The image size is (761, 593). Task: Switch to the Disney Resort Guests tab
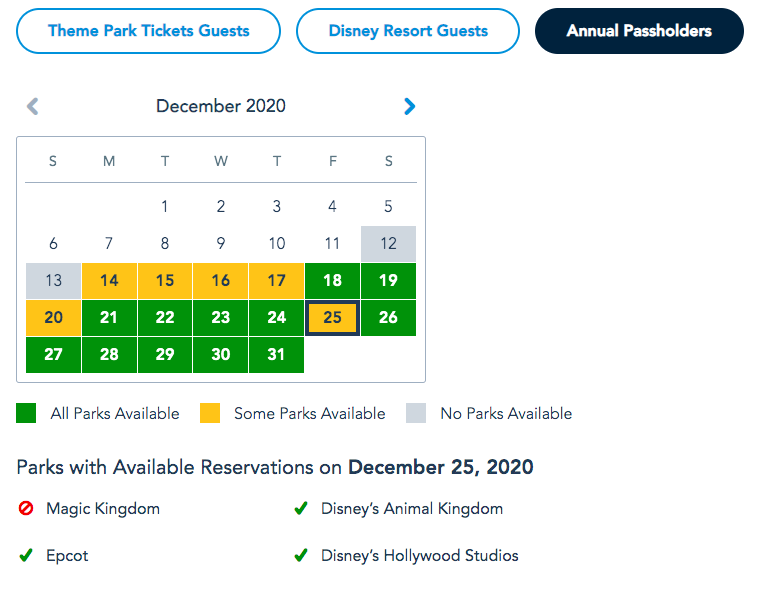(x=408, y=31)
